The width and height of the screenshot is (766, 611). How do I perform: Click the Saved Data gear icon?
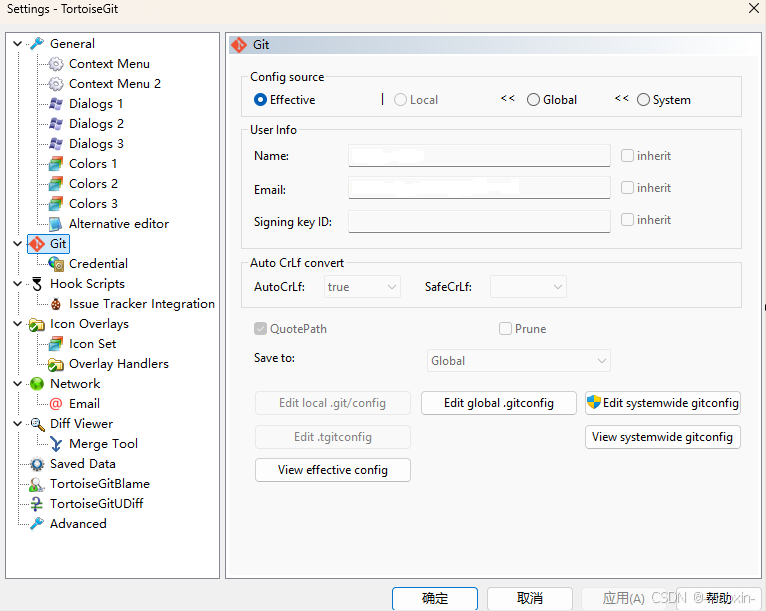(37, 464)
